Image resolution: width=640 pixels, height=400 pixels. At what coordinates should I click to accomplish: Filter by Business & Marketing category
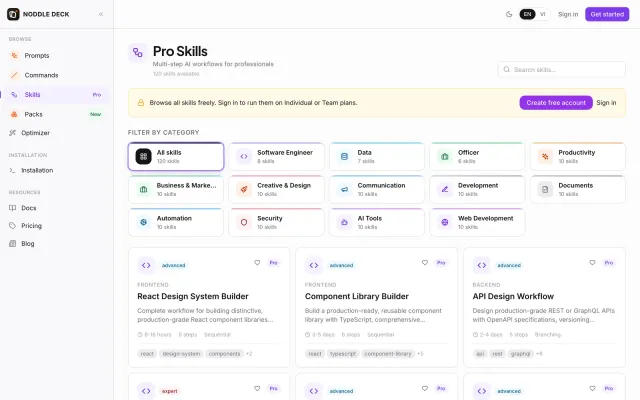176,189
